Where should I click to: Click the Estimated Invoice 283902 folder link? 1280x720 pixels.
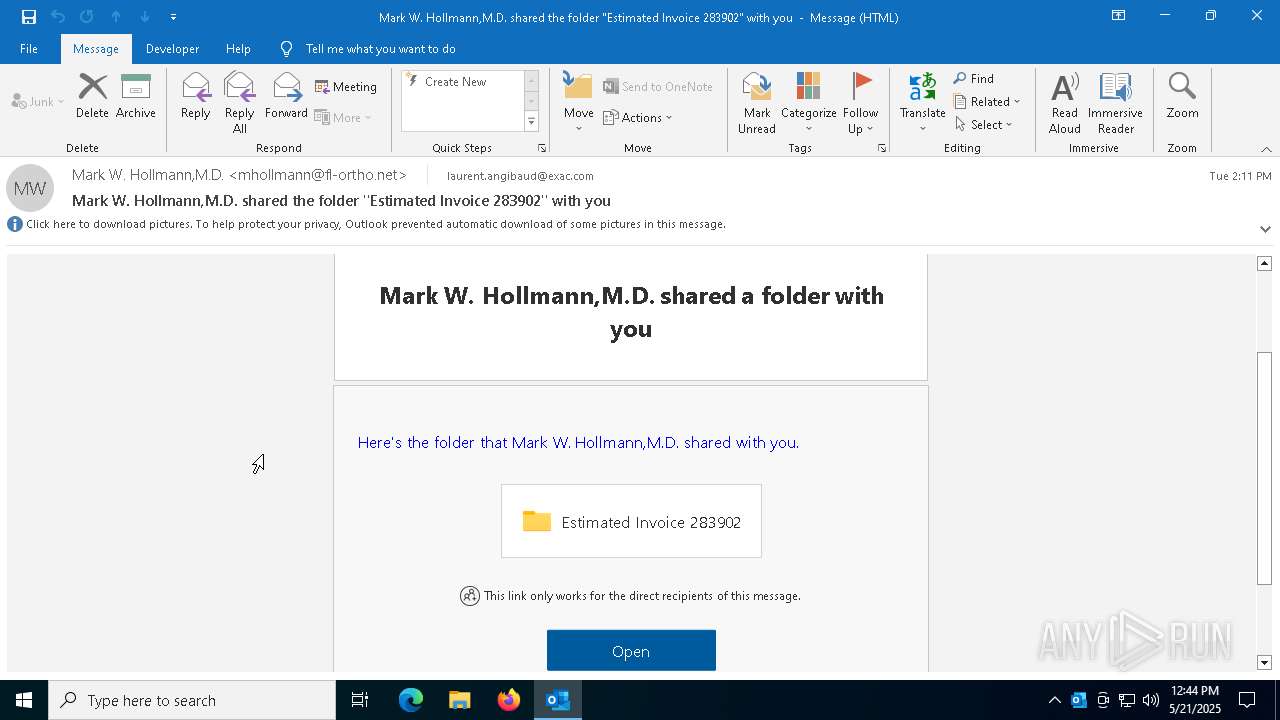pos(631,522)
